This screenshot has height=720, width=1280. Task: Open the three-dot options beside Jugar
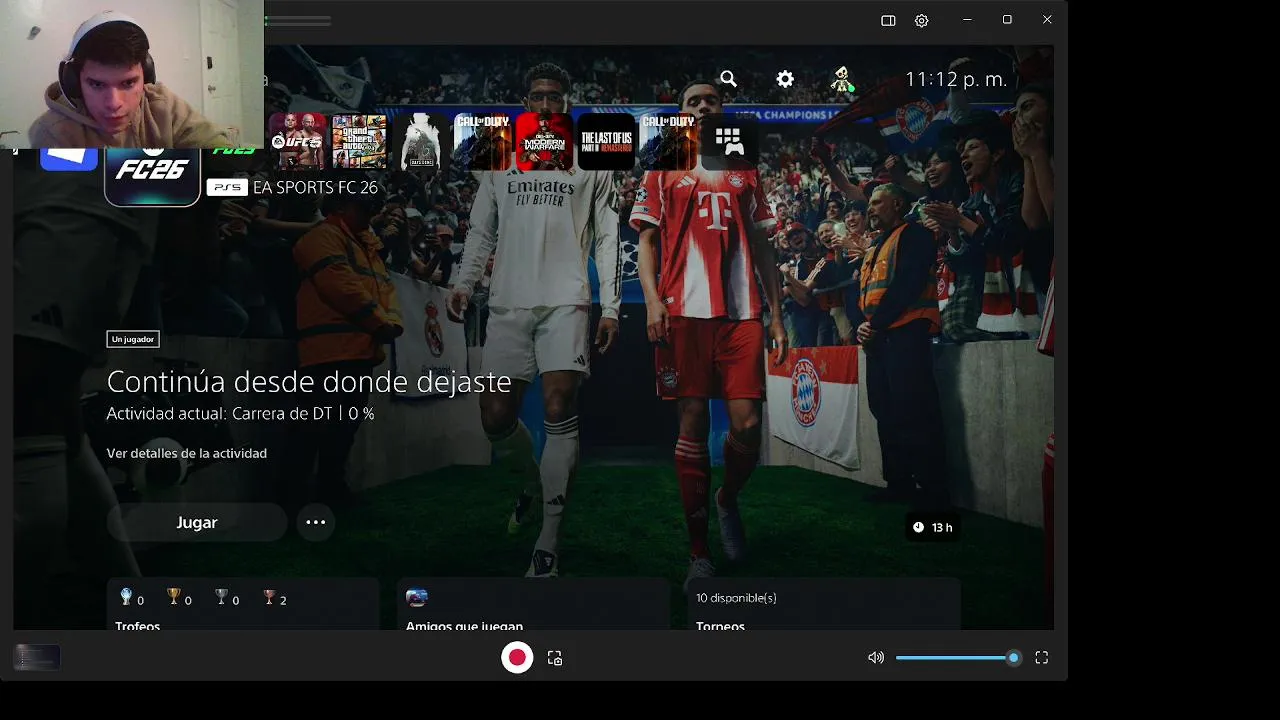click(316, 522)
